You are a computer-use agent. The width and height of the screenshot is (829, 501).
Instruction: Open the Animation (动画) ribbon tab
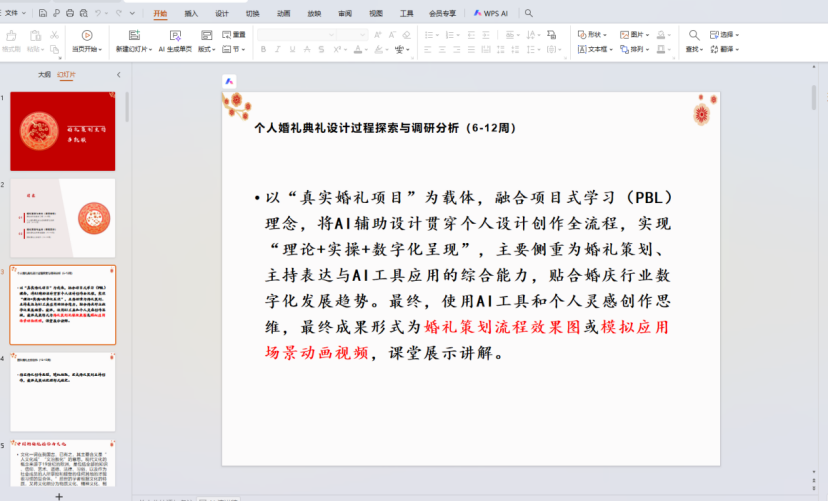(283, 14)
